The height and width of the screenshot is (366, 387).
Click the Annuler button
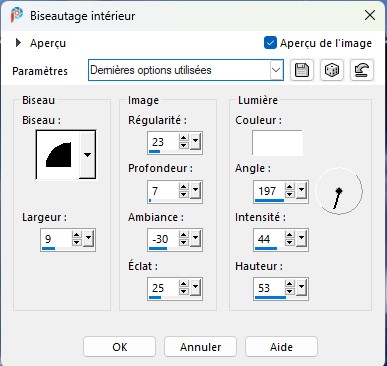coord(200,347)
